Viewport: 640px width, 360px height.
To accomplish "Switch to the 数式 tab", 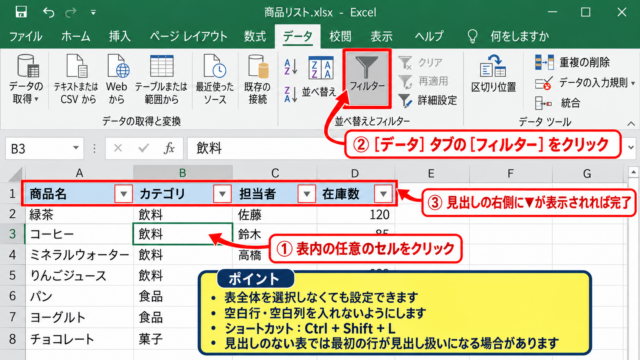I will point(255,36).
